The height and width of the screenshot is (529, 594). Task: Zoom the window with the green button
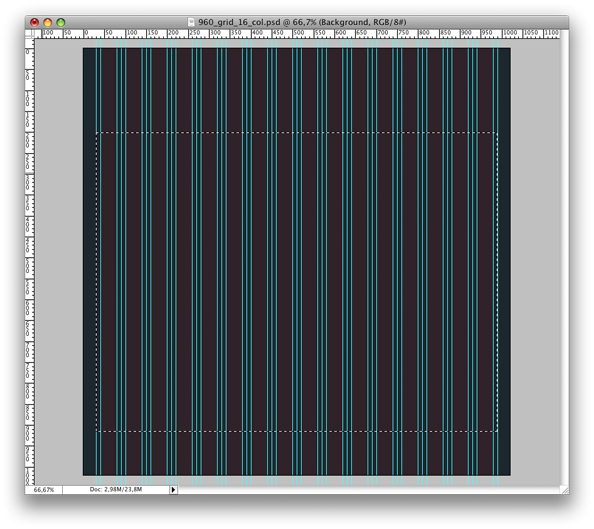[61, 22]
